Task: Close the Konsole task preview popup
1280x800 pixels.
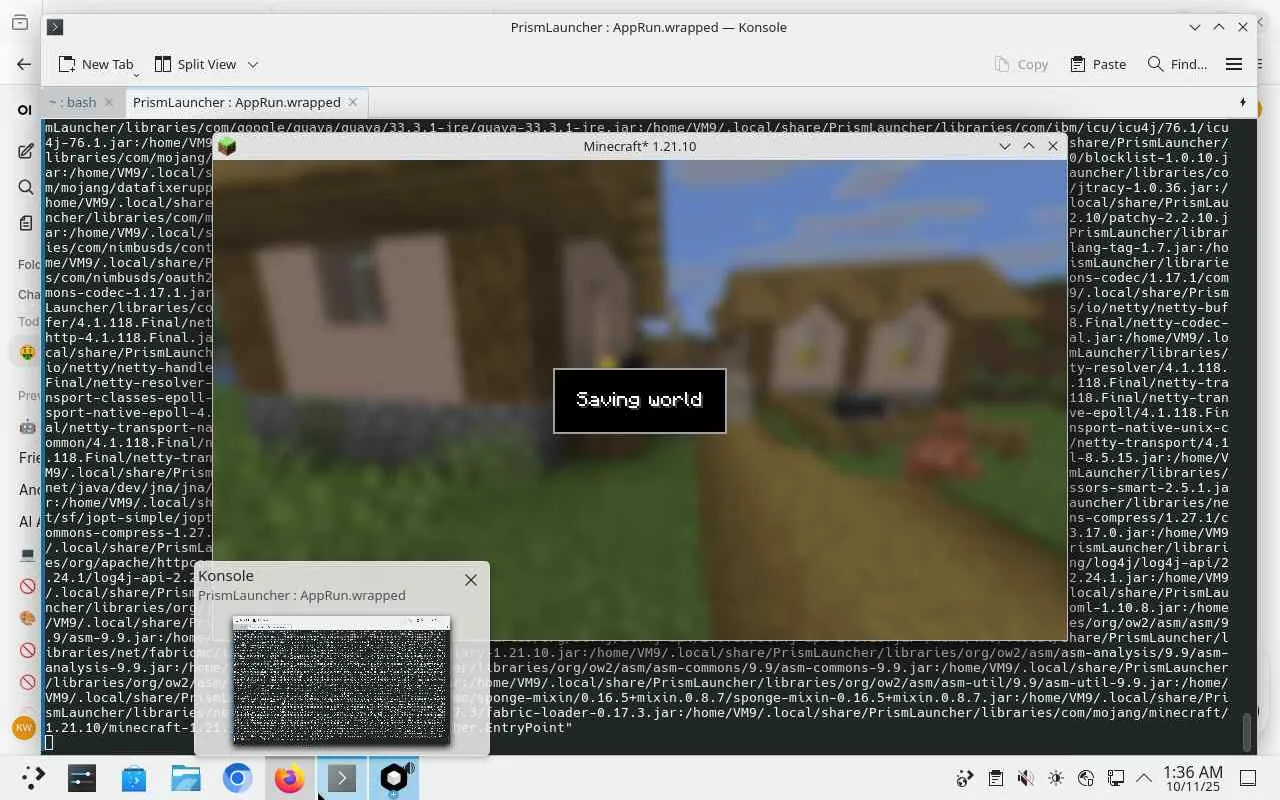Action: tap(471, 579)
